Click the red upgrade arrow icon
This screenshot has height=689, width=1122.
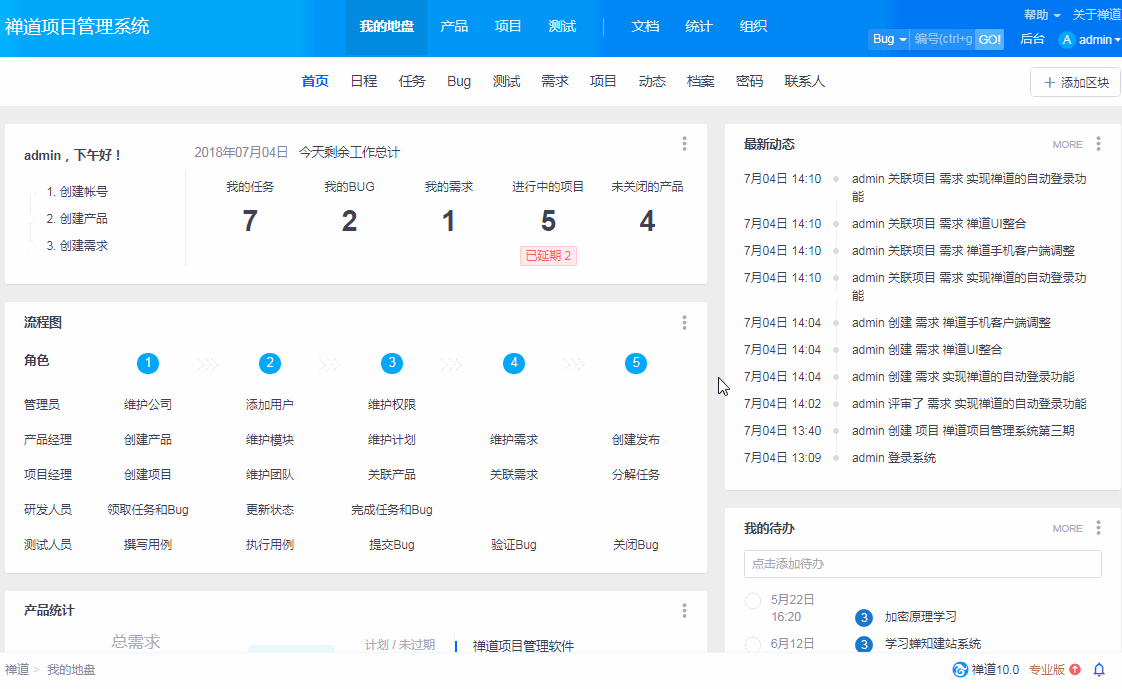[1075, 670]
